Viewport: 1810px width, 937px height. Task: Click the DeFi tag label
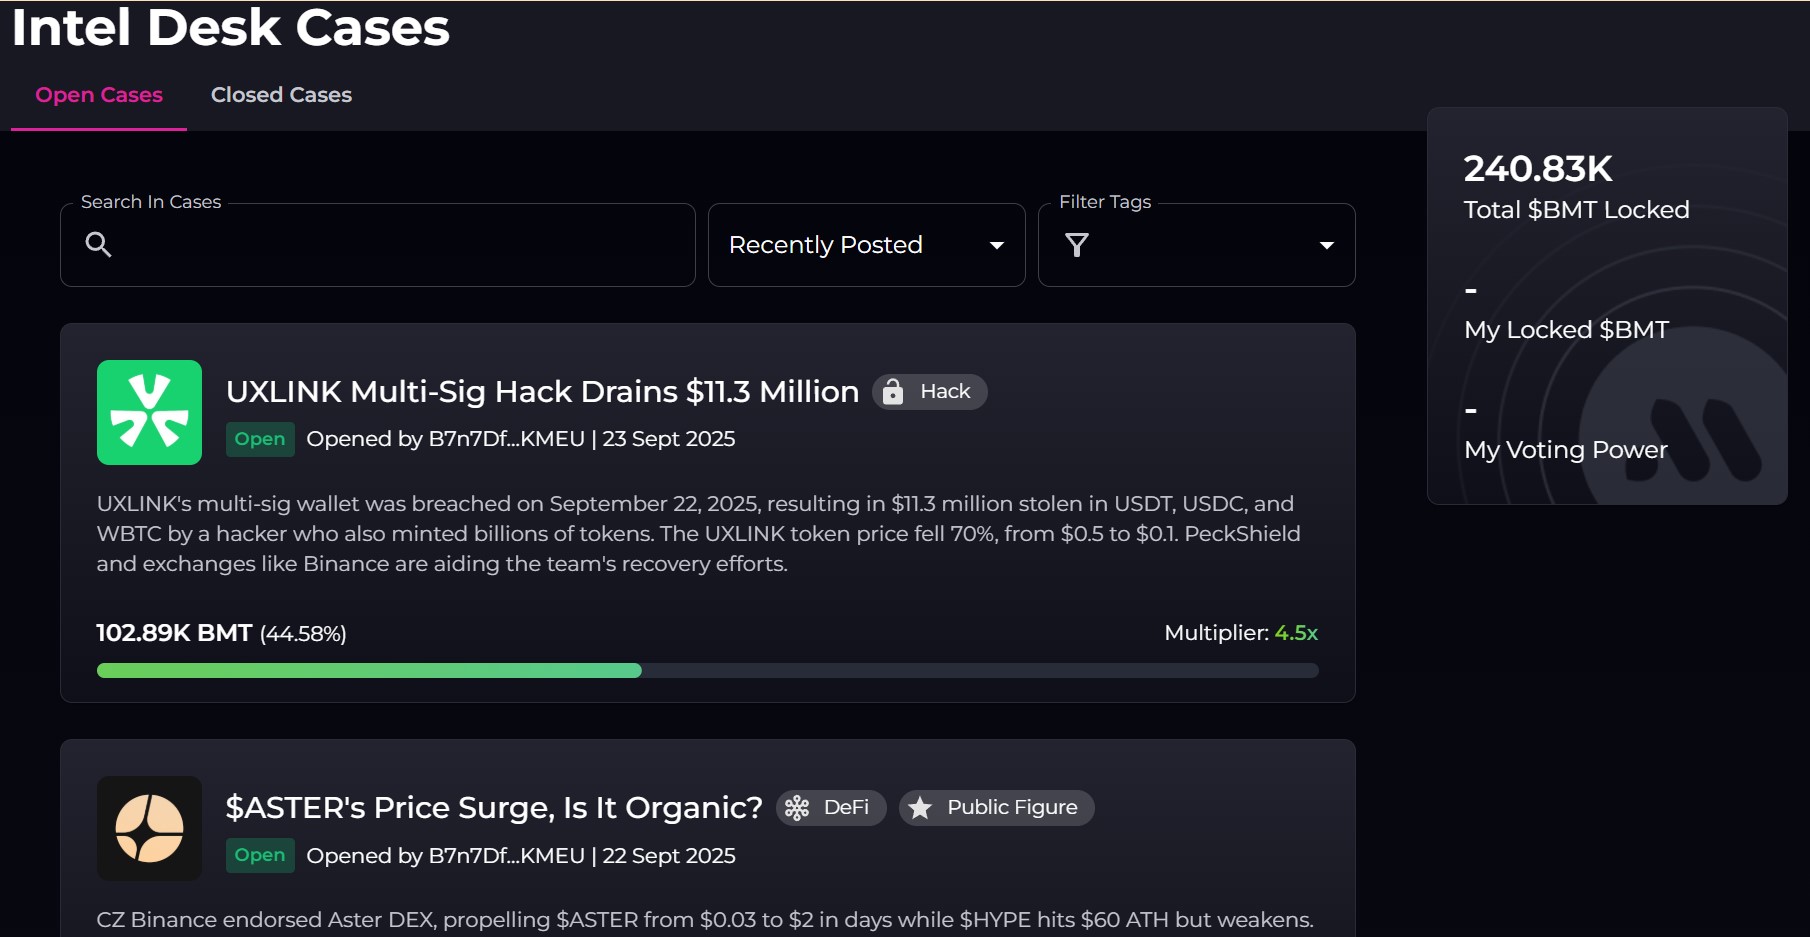(x=846, y=808)
